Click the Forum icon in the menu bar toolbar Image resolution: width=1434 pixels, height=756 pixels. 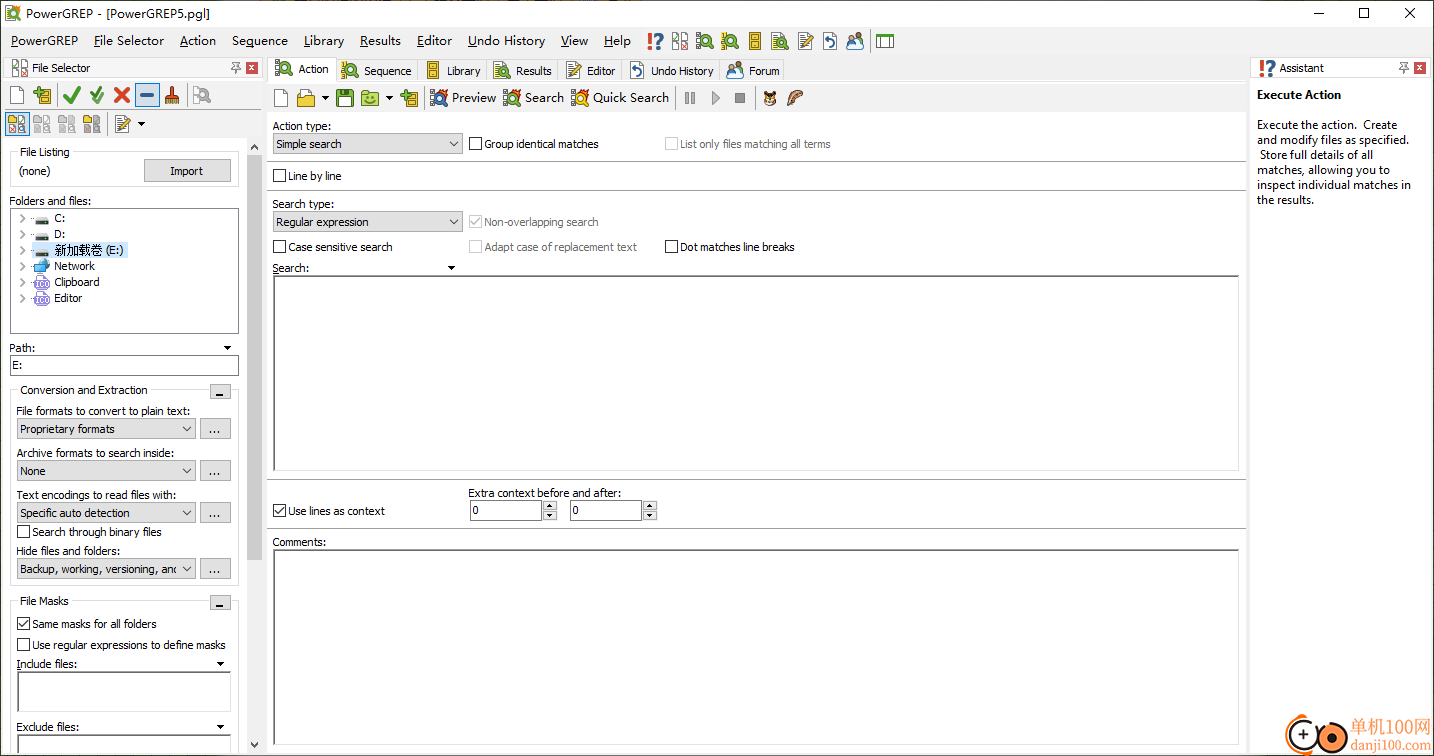point(855,41)
